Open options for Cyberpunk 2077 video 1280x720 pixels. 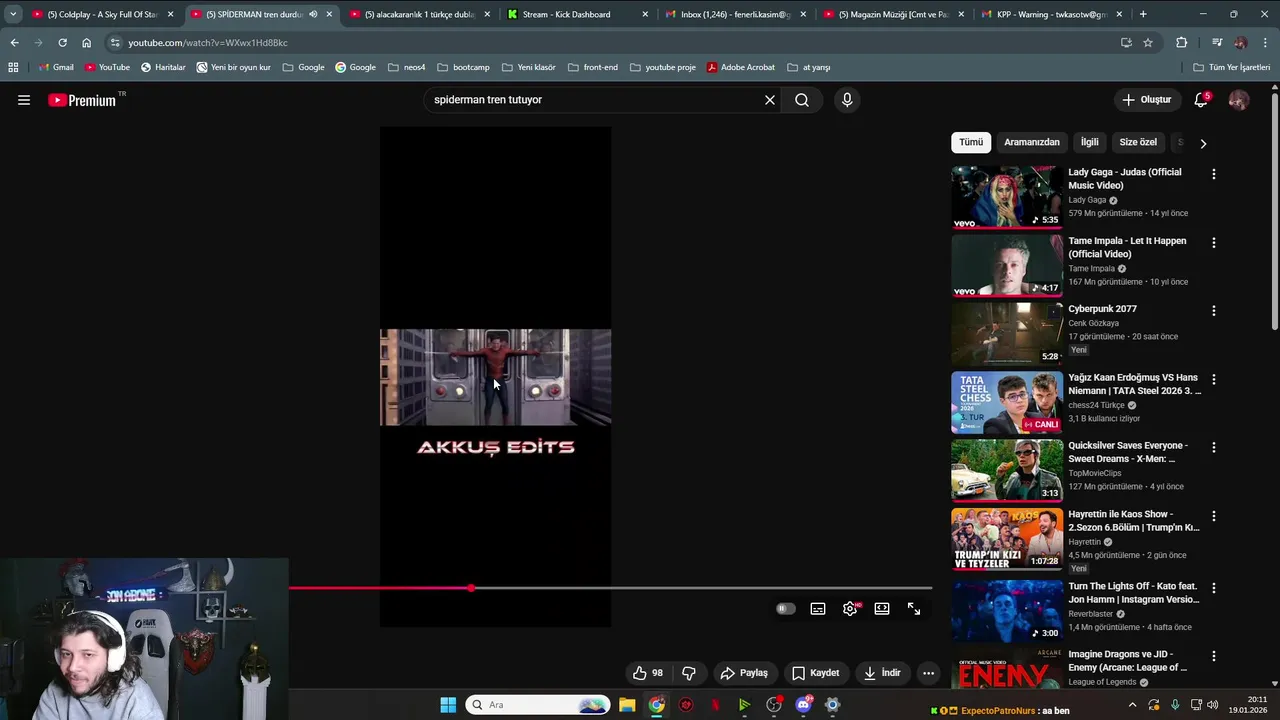click(x=1214, y=311)
